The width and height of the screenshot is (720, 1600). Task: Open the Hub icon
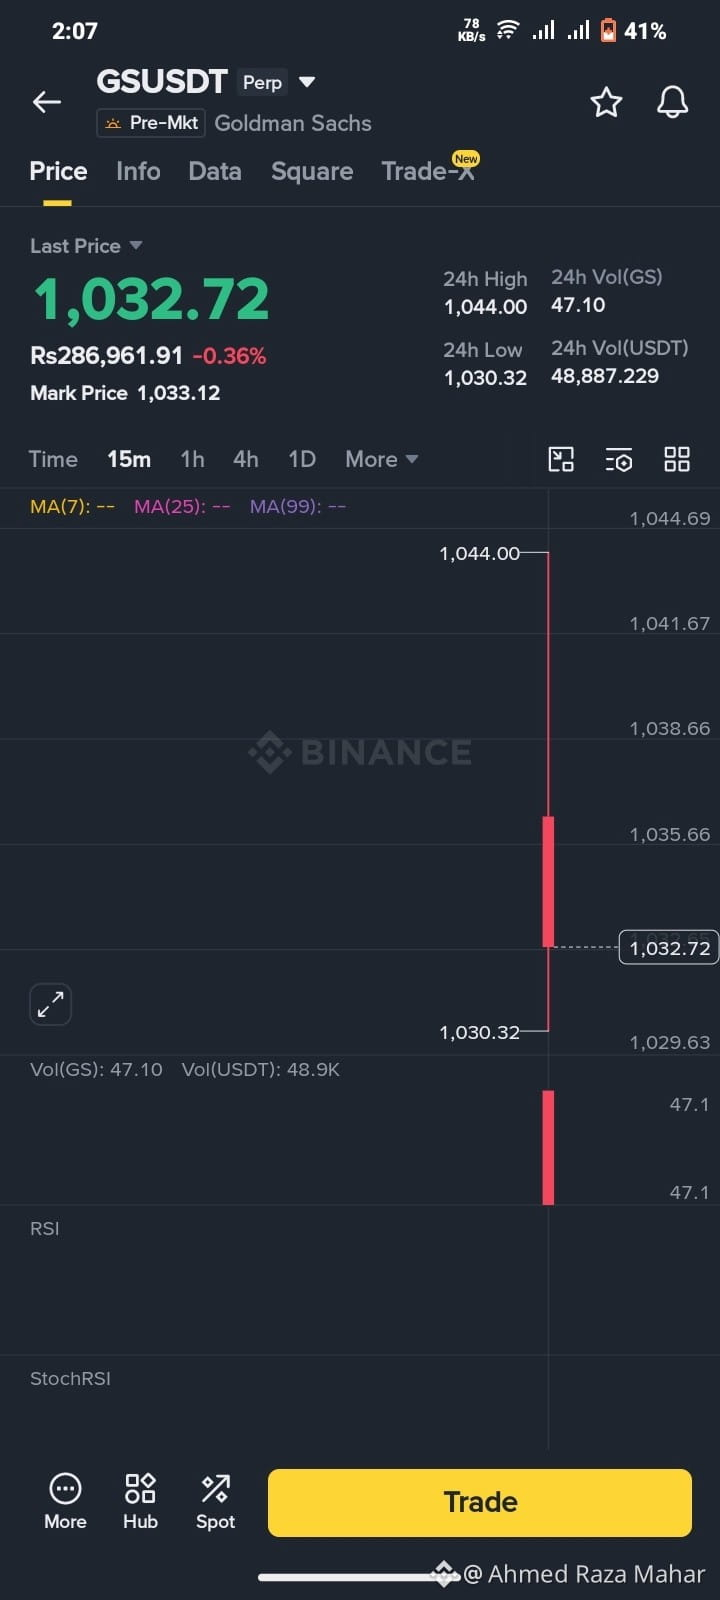point(140,1501)
